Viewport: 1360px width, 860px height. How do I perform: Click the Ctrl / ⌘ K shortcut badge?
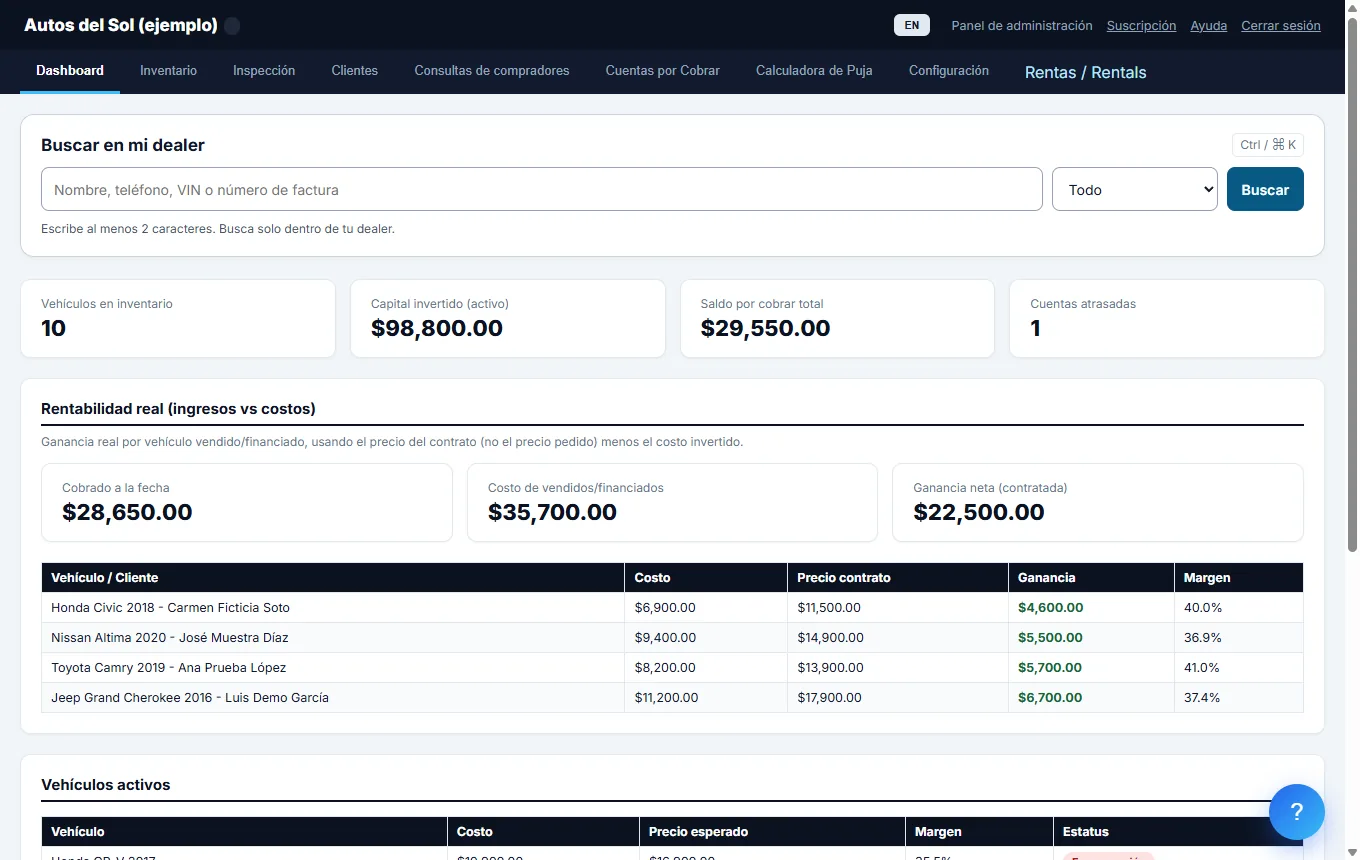click(x=1268, y=145)
